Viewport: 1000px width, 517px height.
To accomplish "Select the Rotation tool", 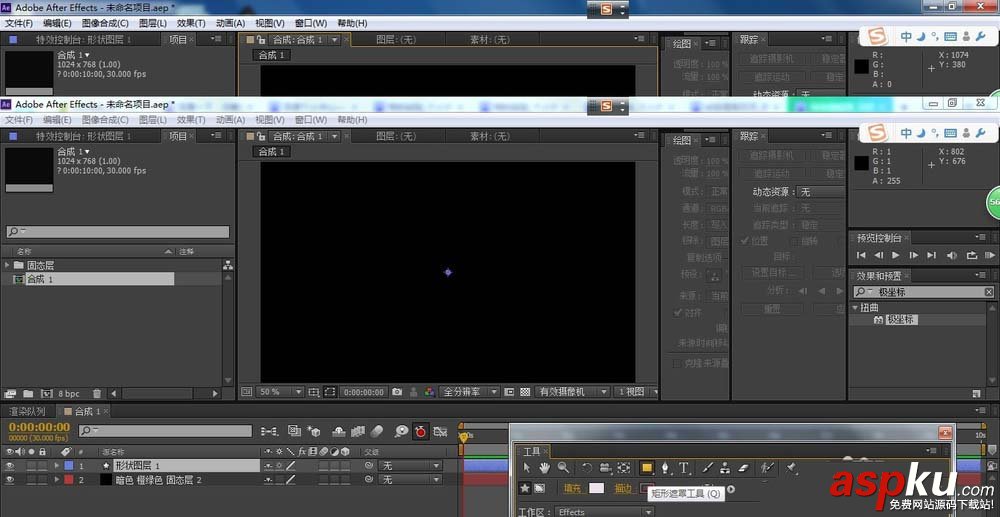I will pos(588,468).
